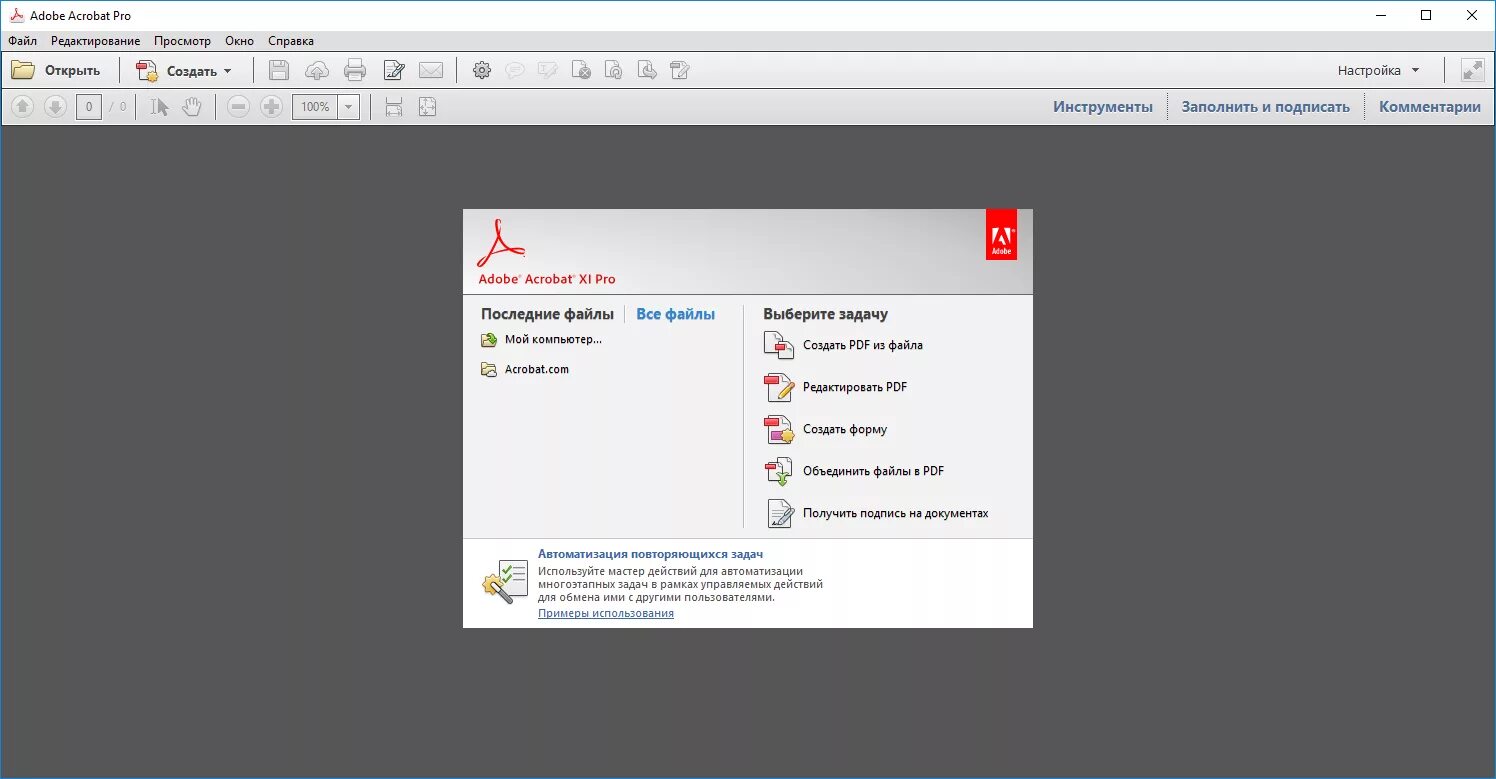Screen dimensions: 1496x779
Task: Click the Мой компьютер folder icon
Action: 489,340
